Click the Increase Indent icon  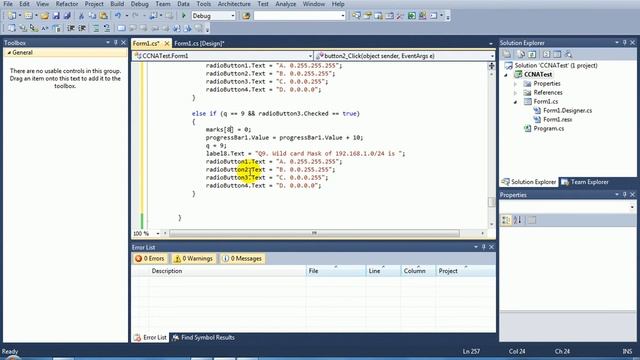click(82, 28)
